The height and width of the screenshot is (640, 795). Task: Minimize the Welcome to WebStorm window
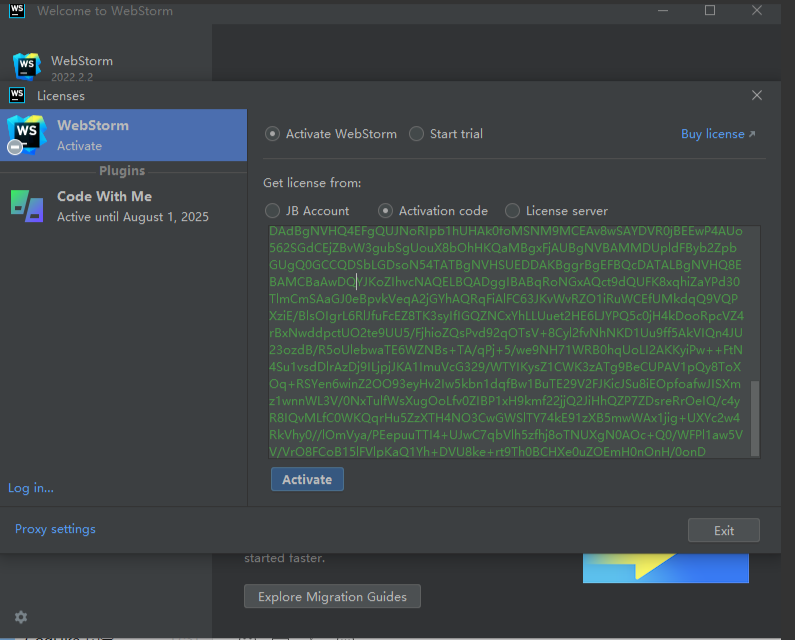click(x=663, y=11)
